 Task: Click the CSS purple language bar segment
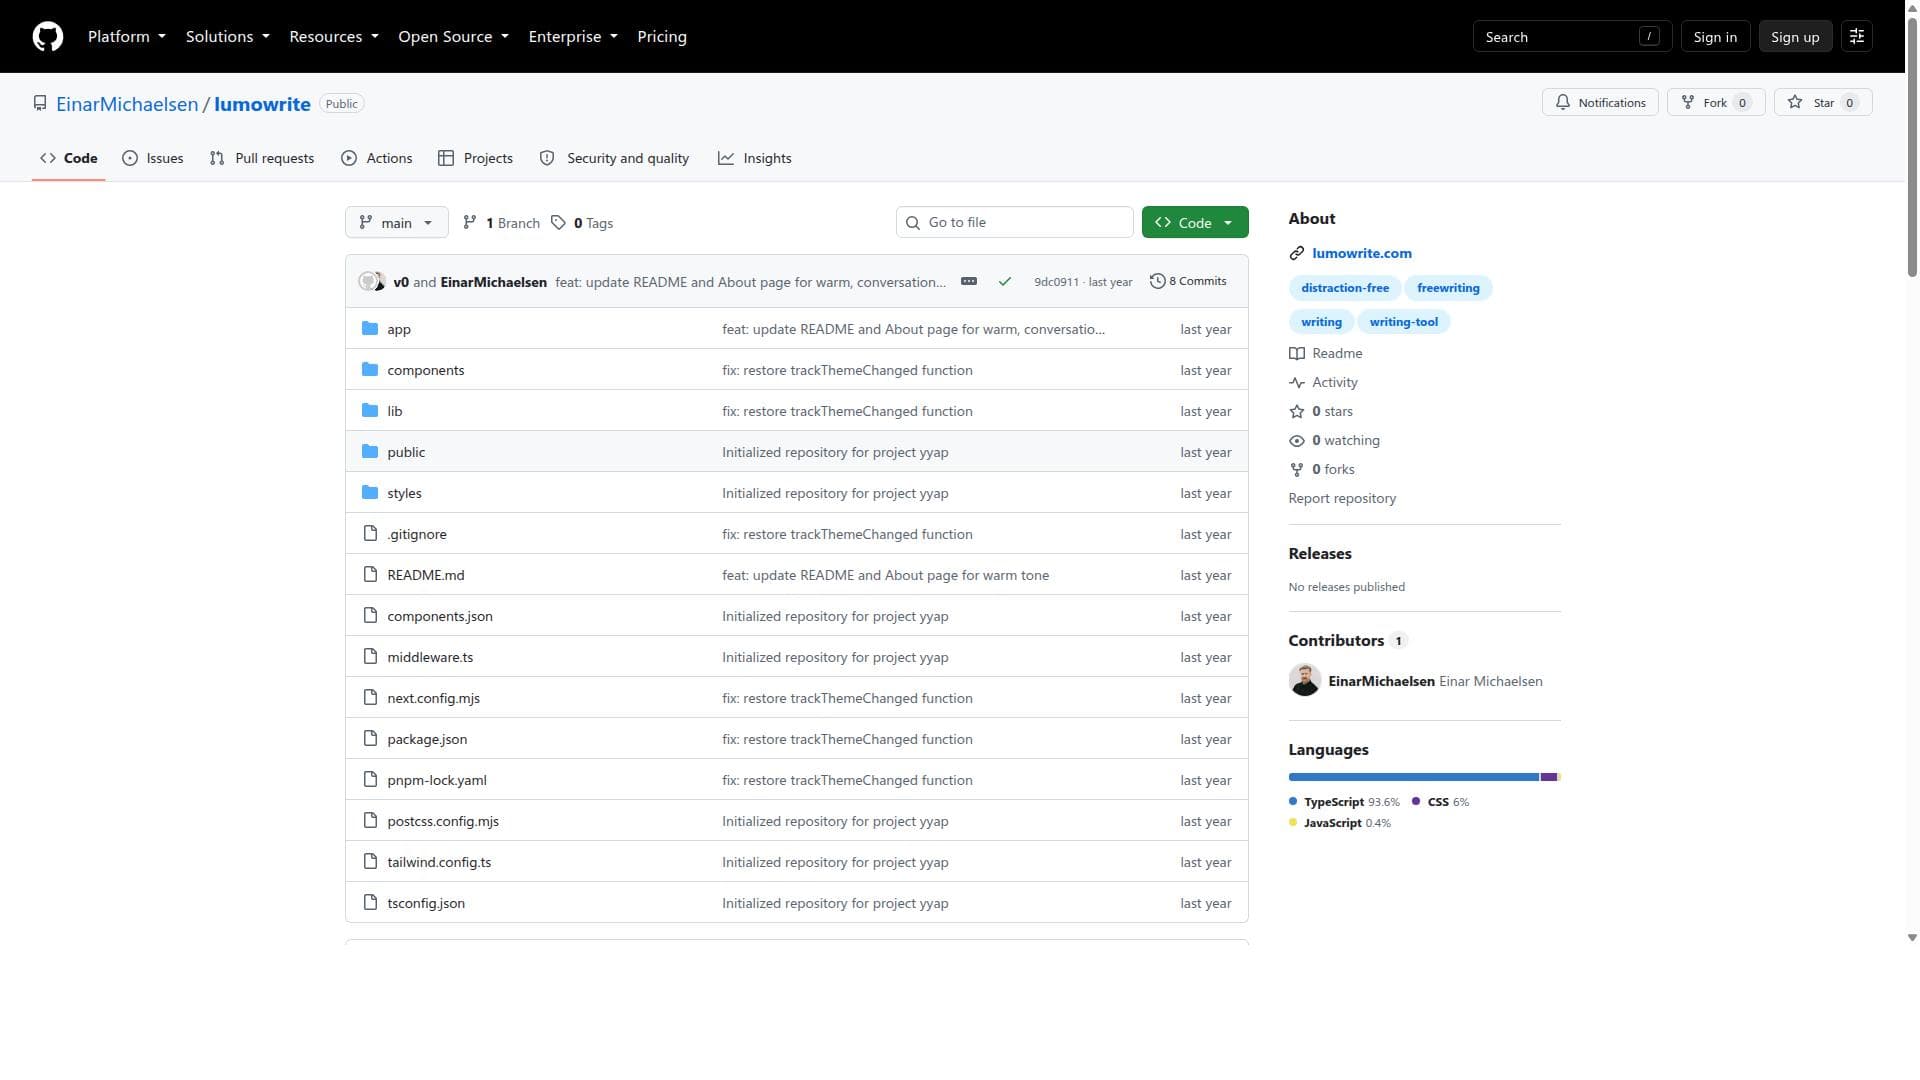(1549, 777)
